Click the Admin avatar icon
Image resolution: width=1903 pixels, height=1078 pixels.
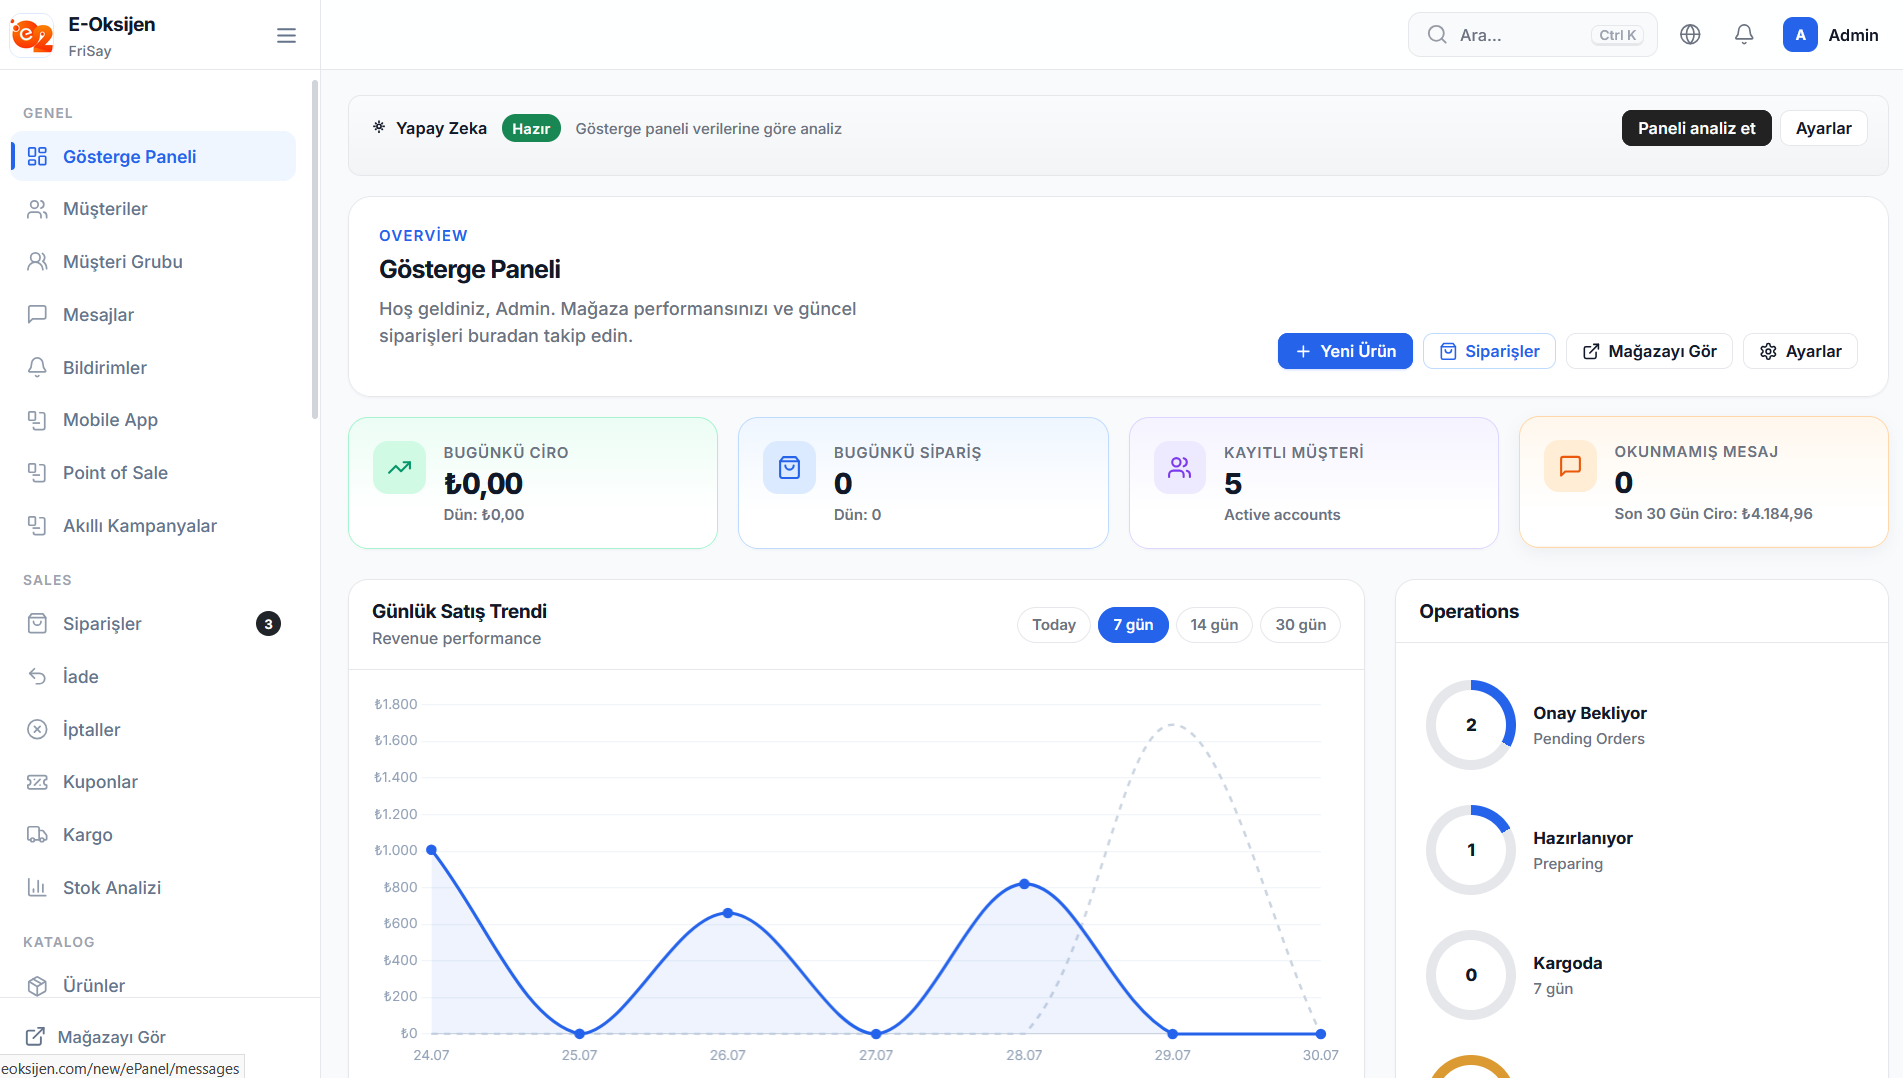pos(1800,35)
